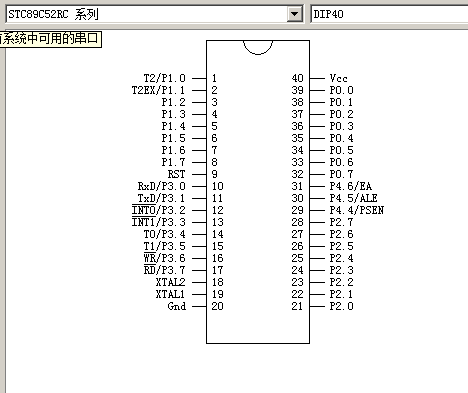The height and width of the screenshot is (393, 468).
Task: Click pin label P2.2
Action: pyautogui.click(x=341, y=282)
